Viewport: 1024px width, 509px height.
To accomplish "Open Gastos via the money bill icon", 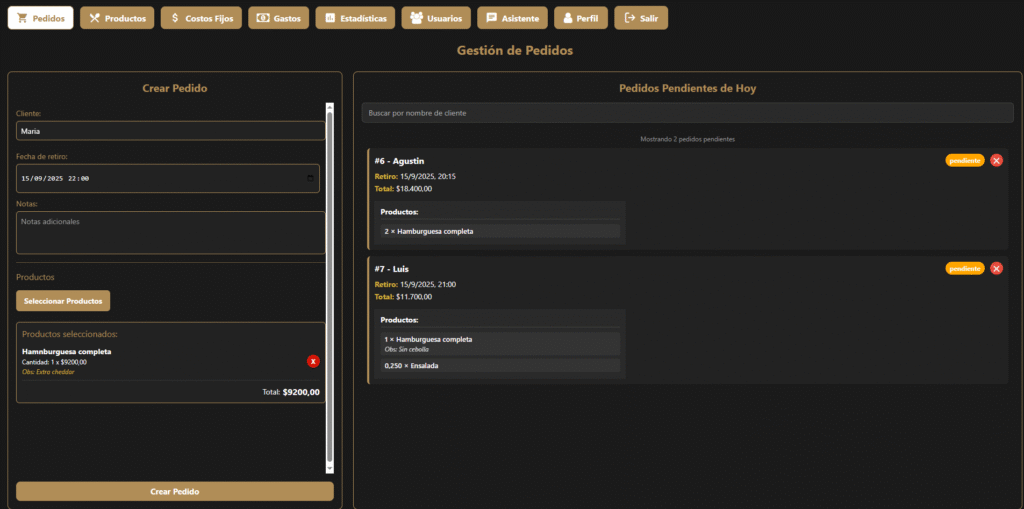I will [263, 18].
